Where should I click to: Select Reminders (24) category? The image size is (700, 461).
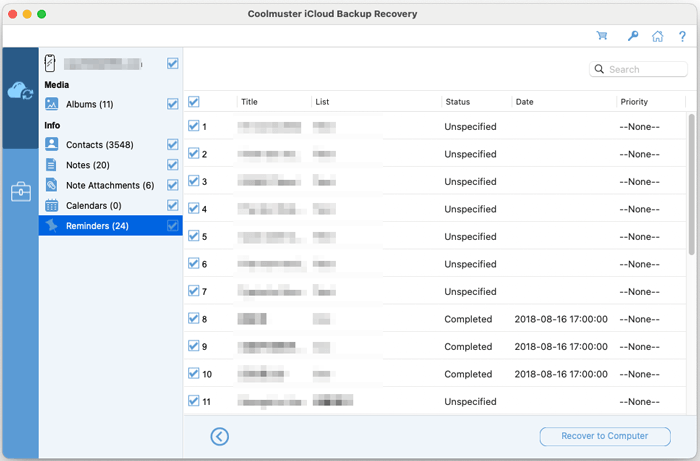110,225
